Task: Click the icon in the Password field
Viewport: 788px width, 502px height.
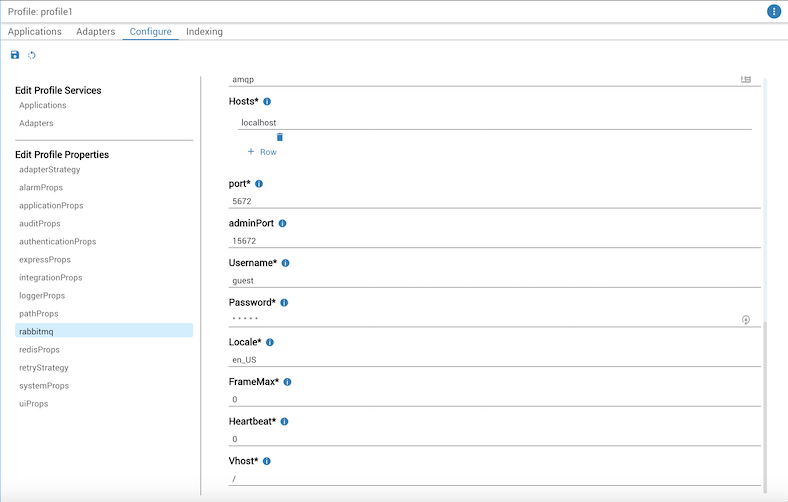Action: [746, 320]
